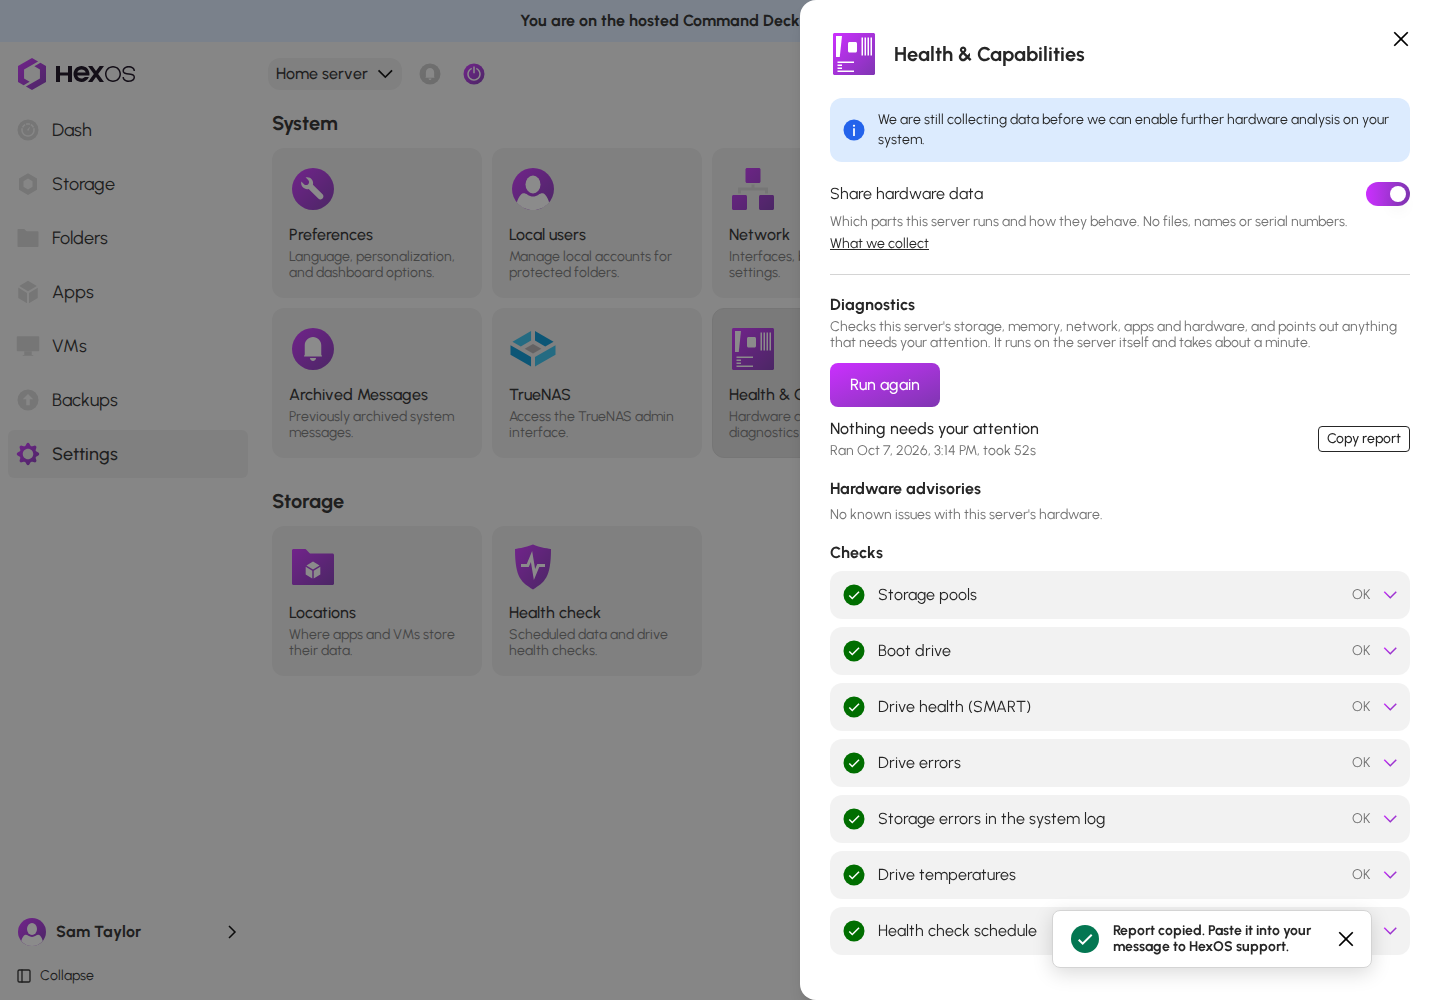Click the Copy report button
The height and width of the screenshot is (1000, 1440).
pos(1364,439)
